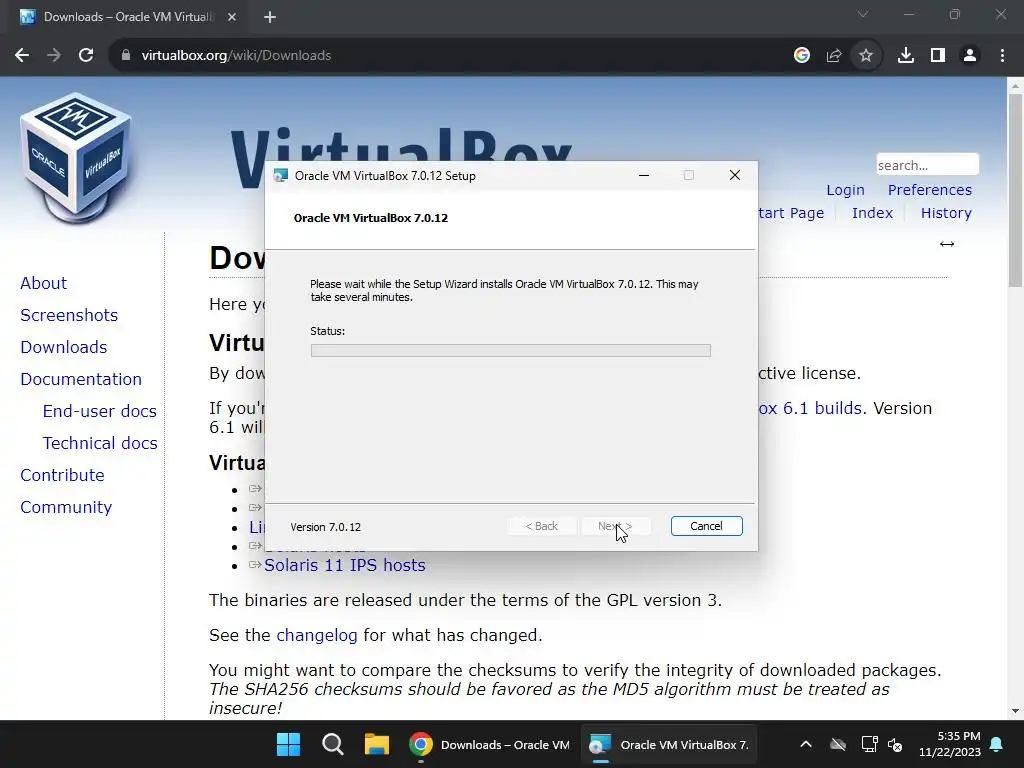
Task: Open the History link
Action: pyautogui.click(x=946, y=213)
